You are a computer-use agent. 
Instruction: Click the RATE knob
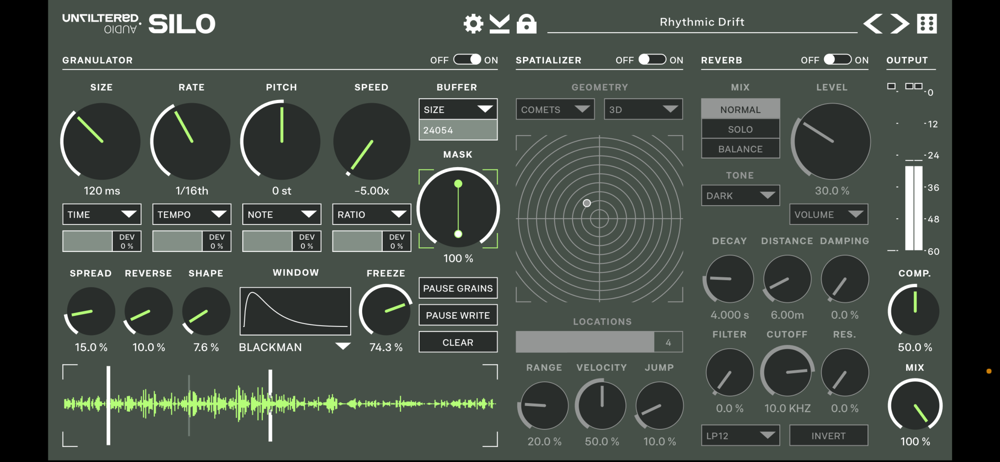click(191, 141)
